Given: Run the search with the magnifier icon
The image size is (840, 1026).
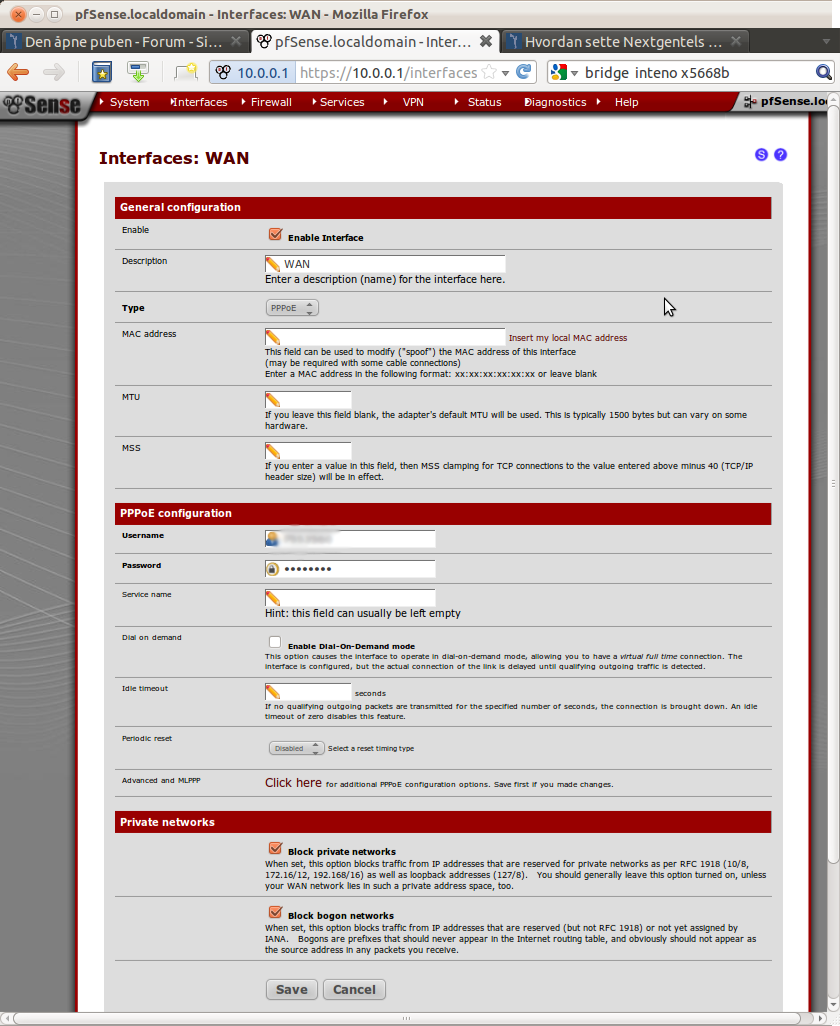Looking at the screenshot, I should tap(824, 72).
